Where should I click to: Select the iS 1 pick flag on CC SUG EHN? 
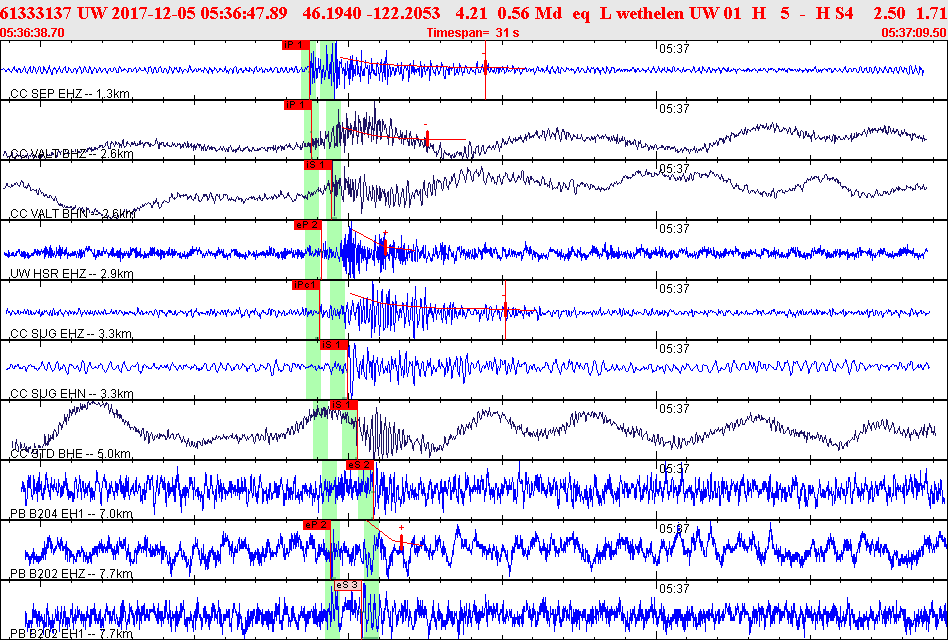pyautogui.click(x=334, y=344)
